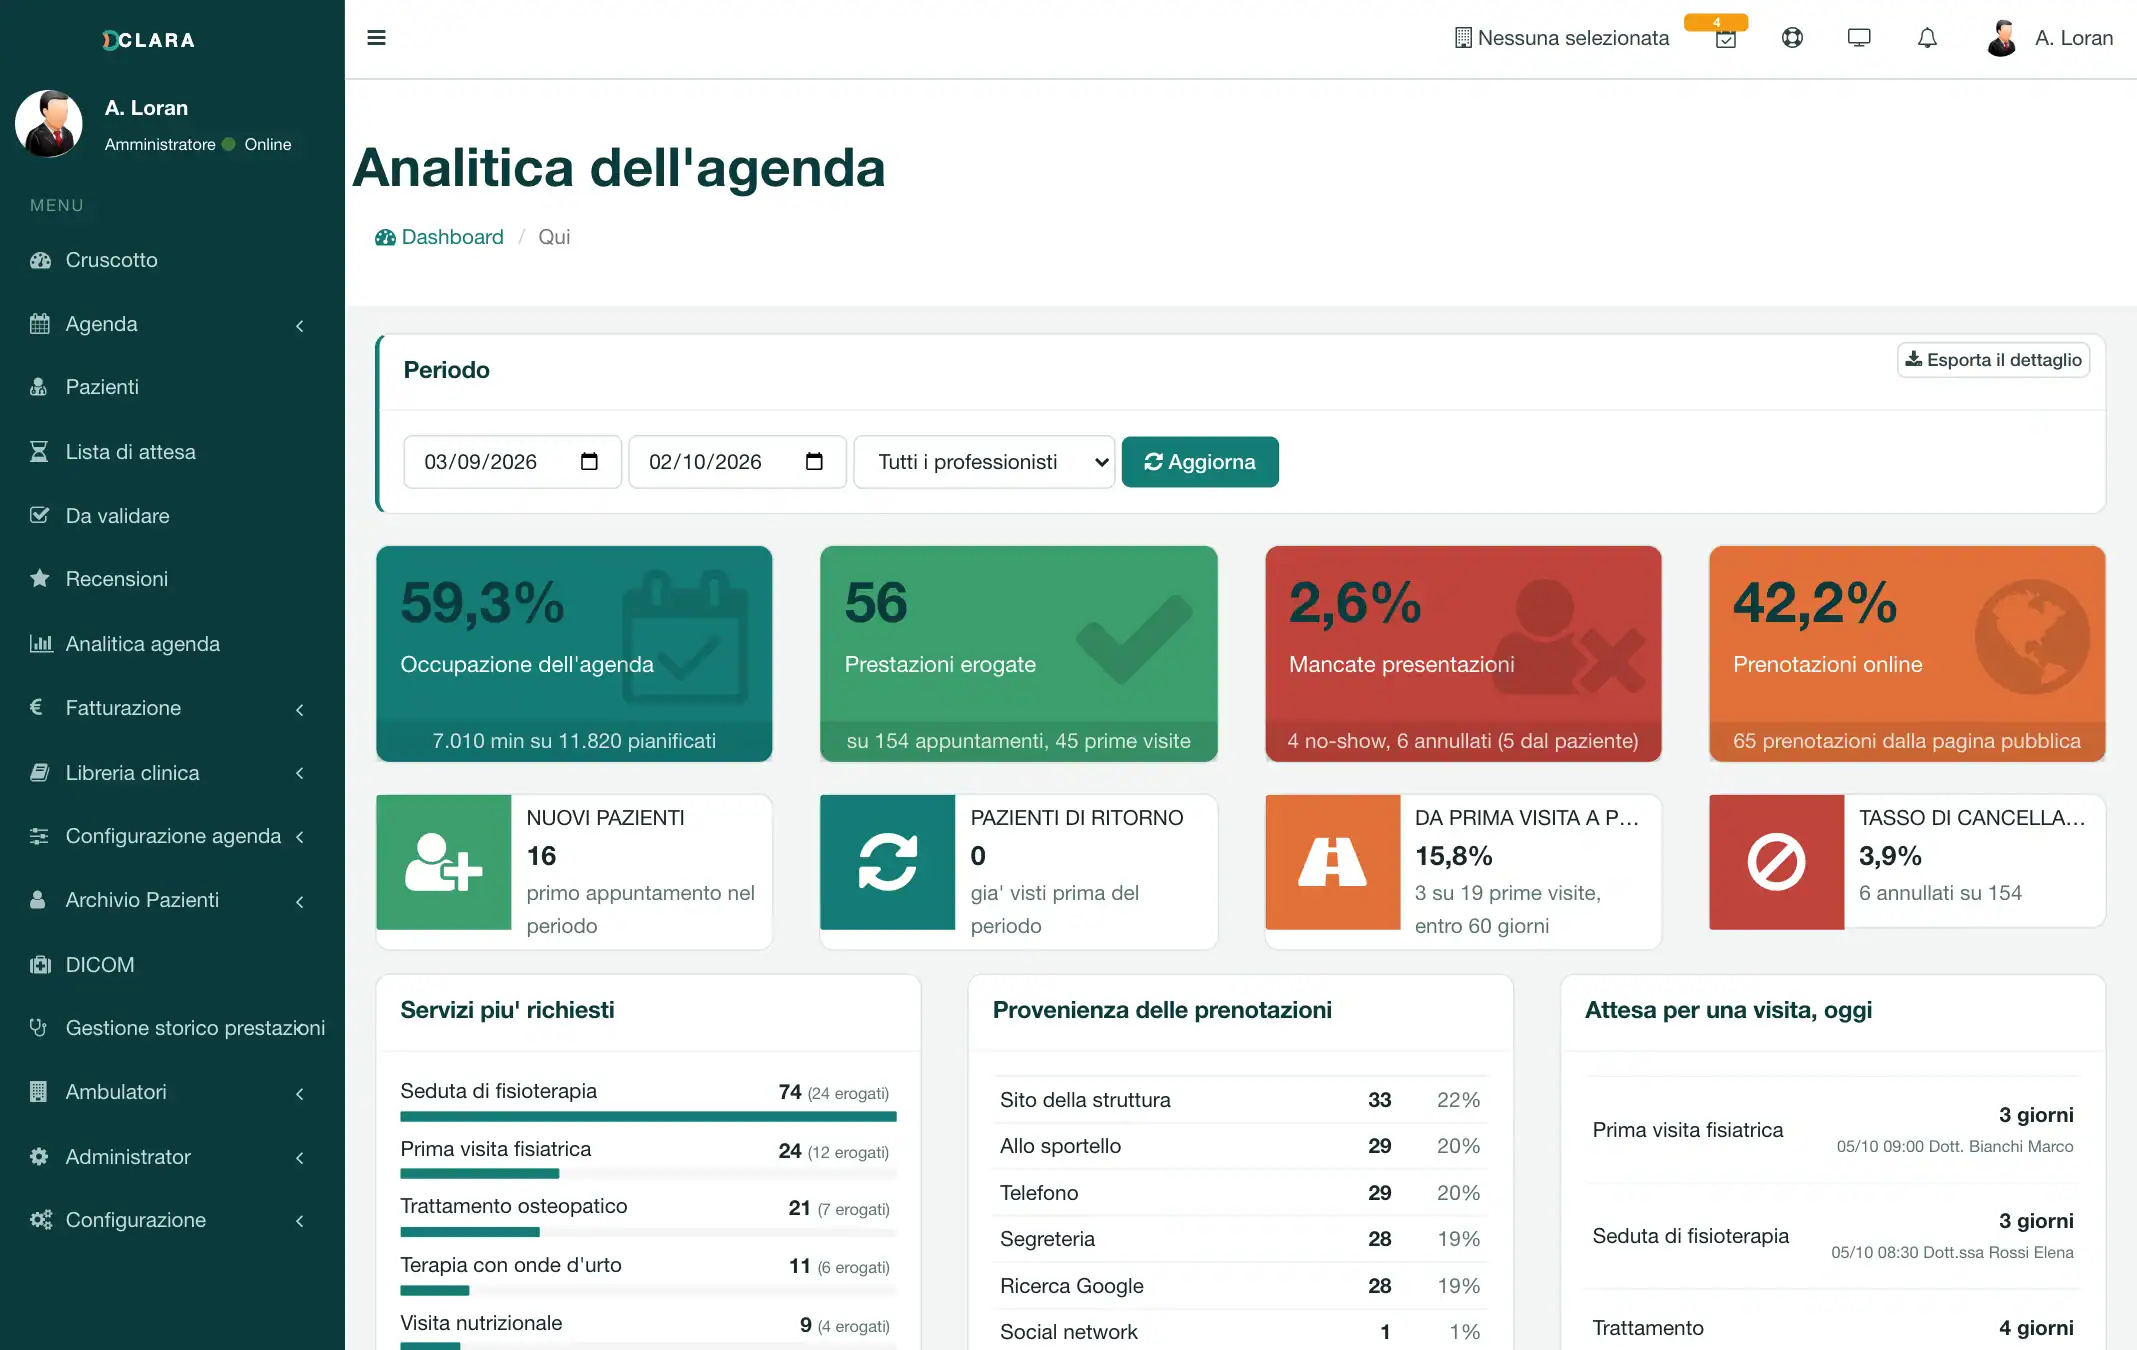
Task: Expand the Configurazione agenda submenu
Action: [x=299, y=837]
